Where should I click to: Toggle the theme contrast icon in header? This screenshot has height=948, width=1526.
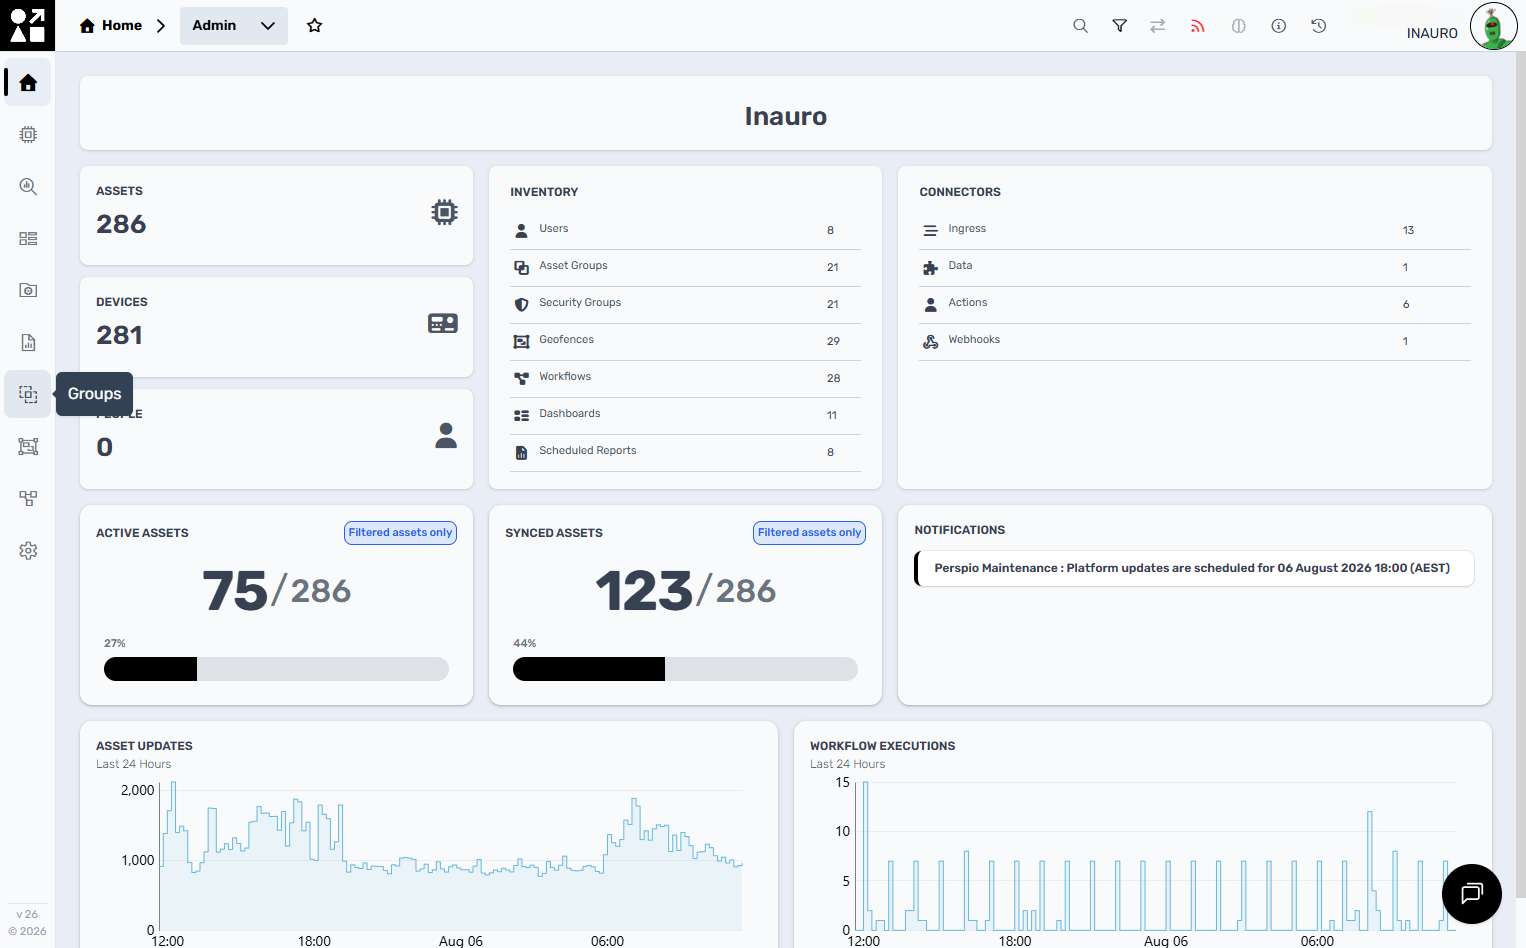1238,26
